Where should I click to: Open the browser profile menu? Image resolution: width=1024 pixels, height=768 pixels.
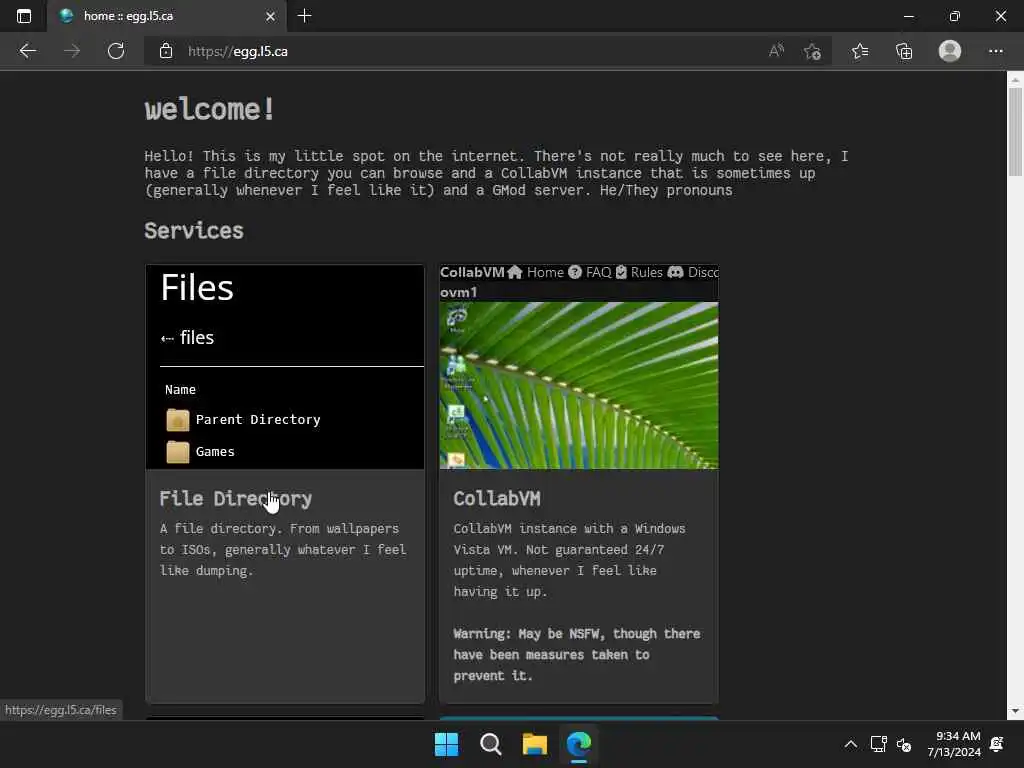(950, 51)
